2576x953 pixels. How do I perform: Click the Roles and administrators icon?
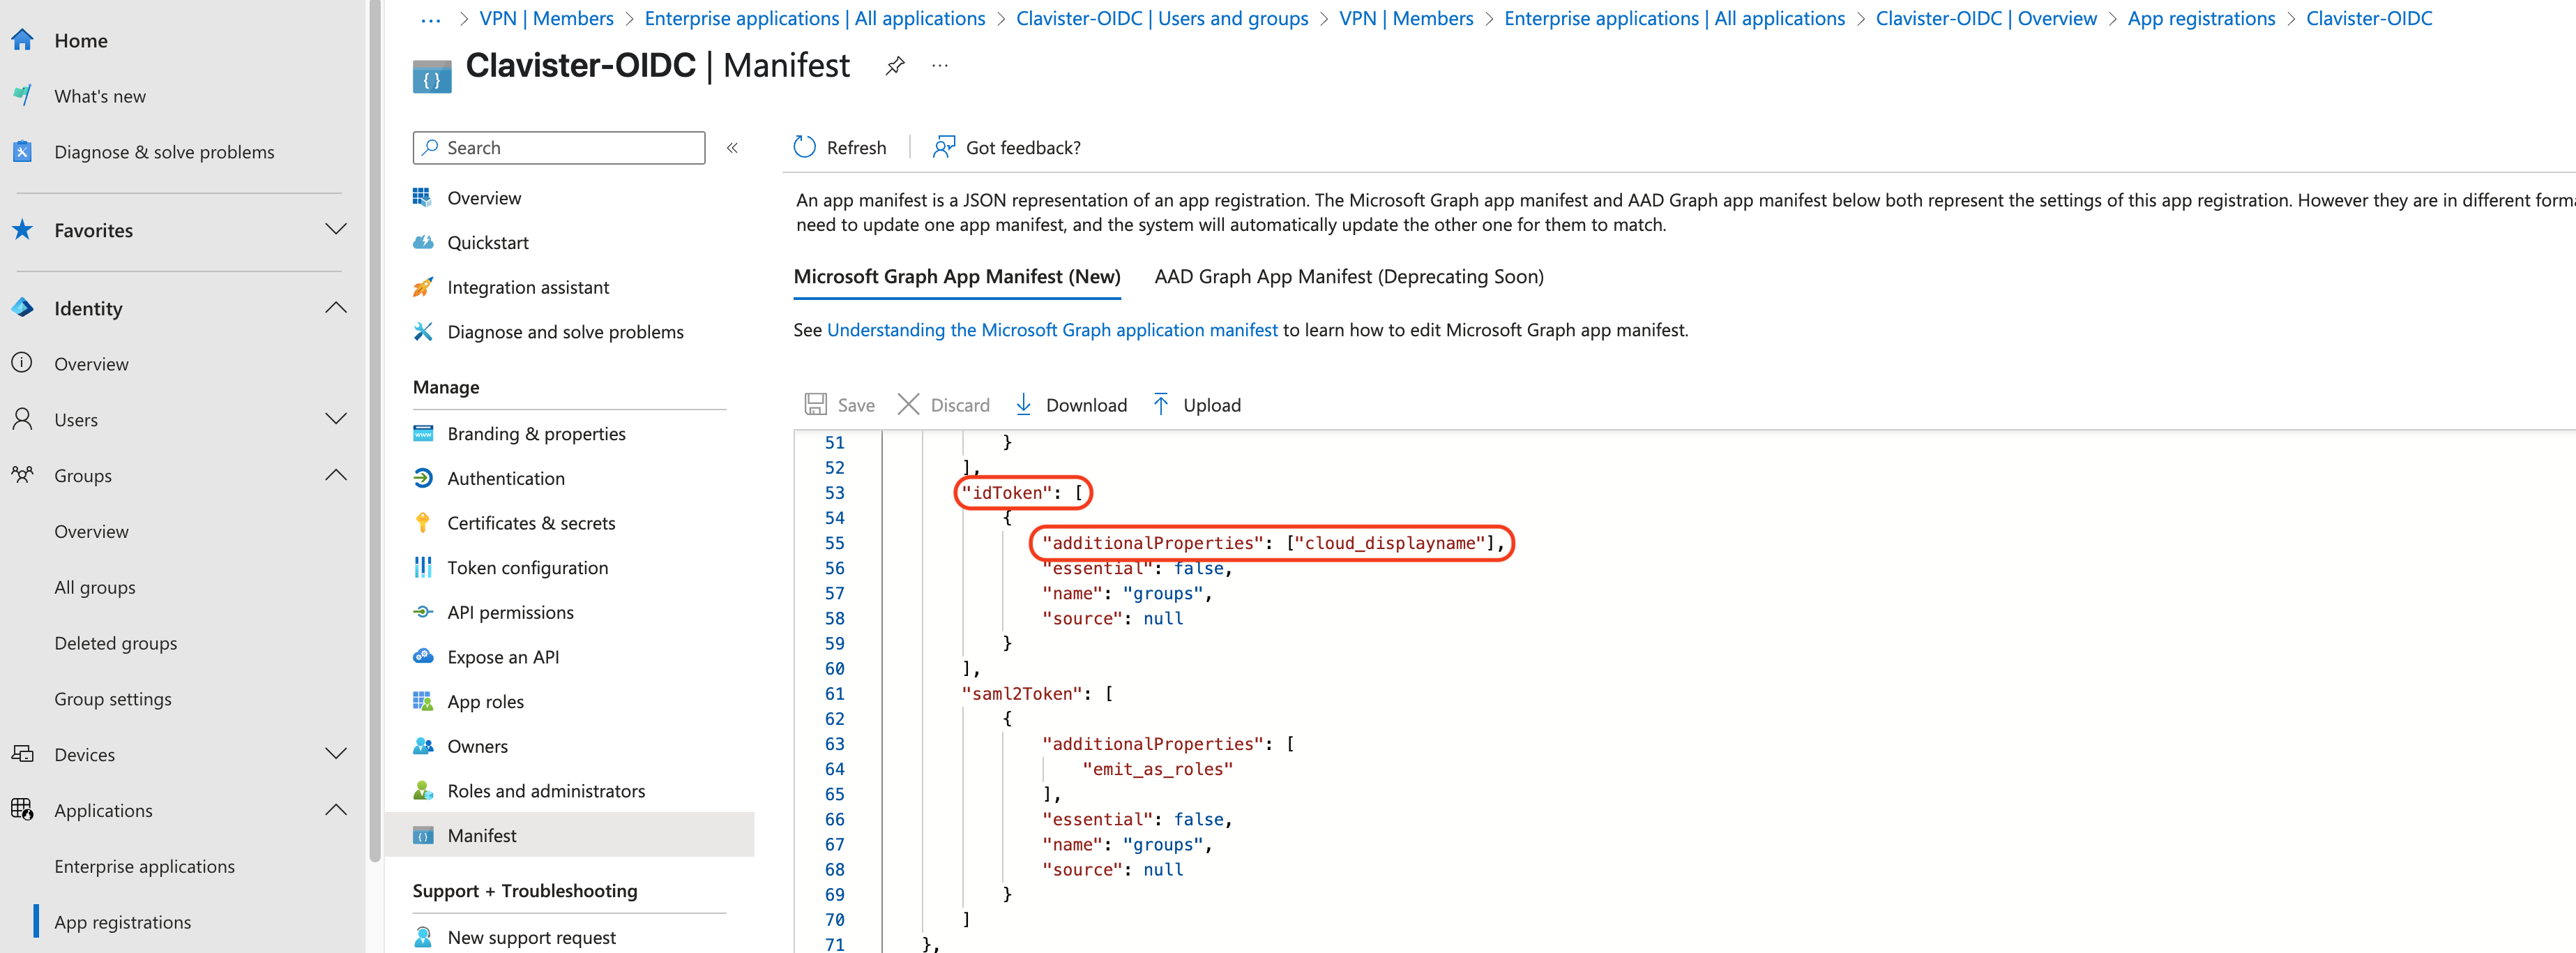click(423, 791)
